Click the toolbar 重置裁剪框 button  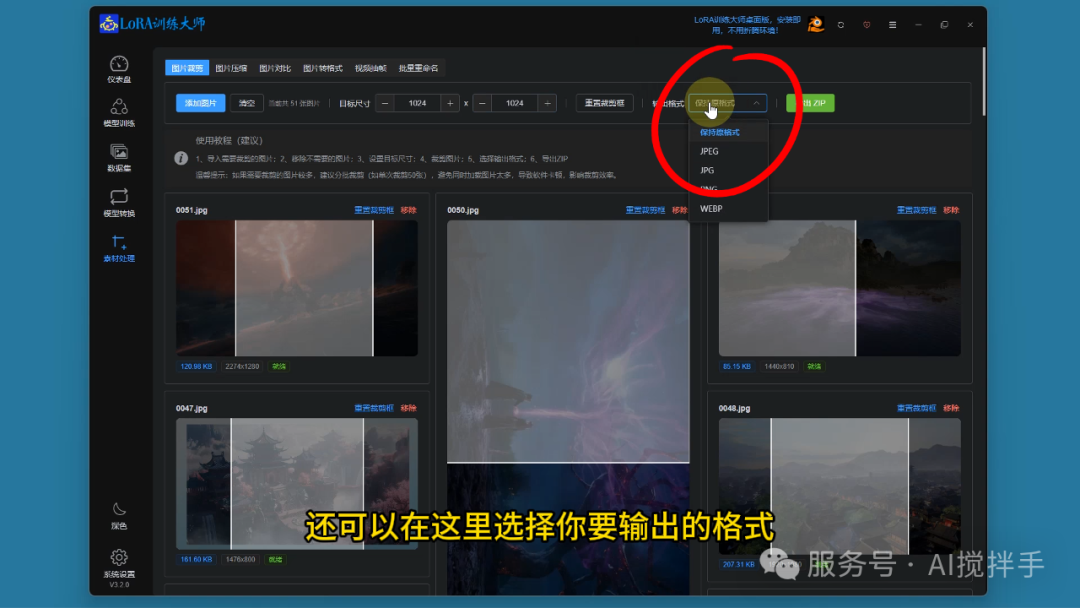(604, 103)
